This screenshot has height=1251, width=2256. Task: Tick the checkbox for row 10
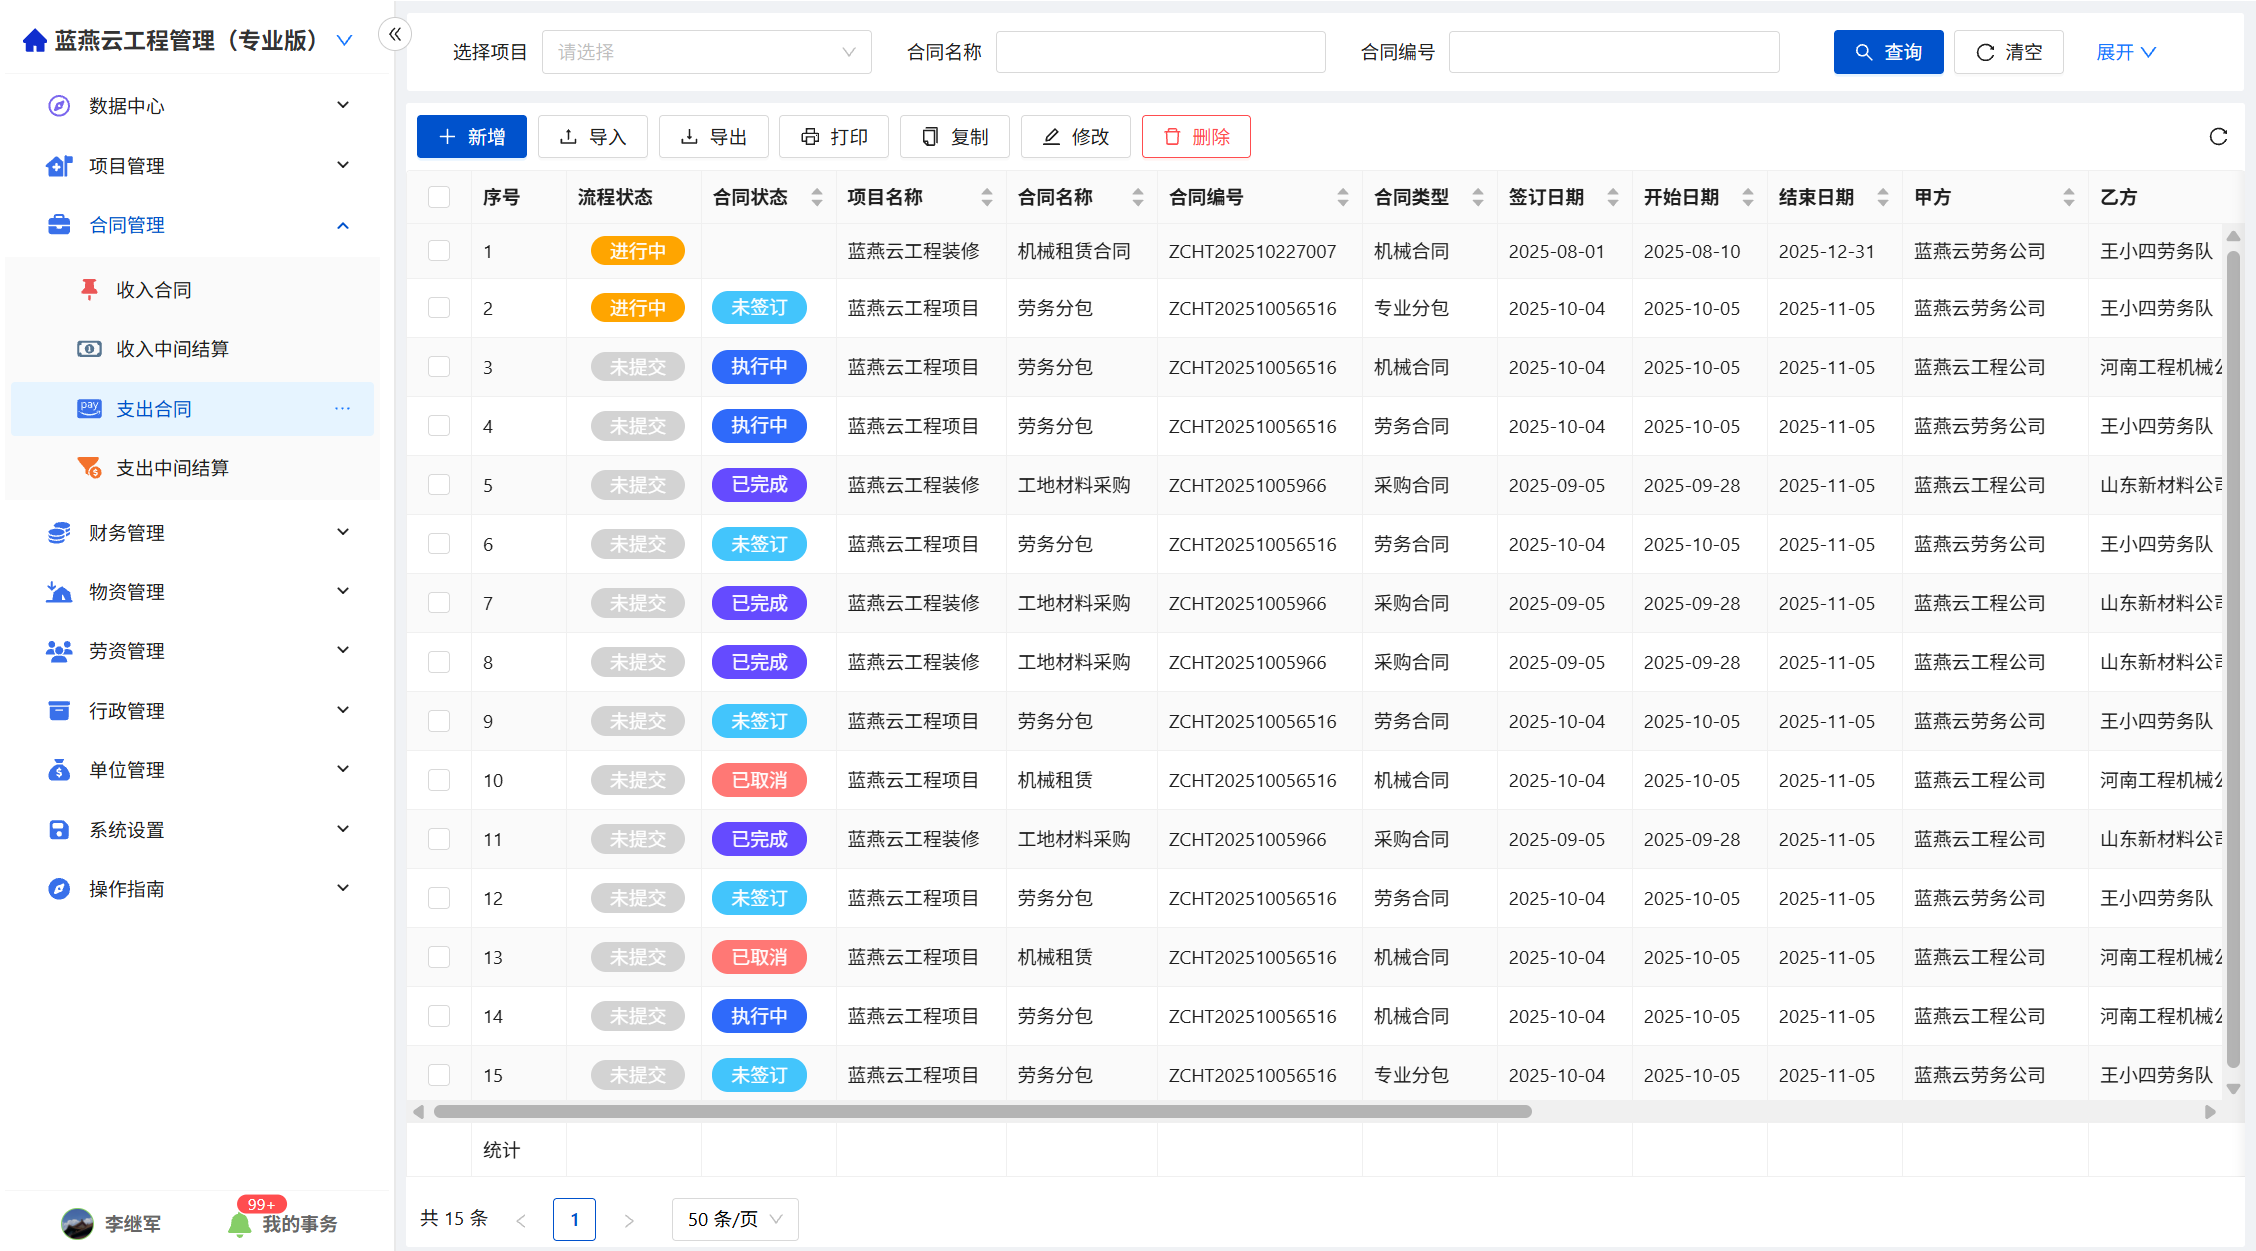coord(439,780)
